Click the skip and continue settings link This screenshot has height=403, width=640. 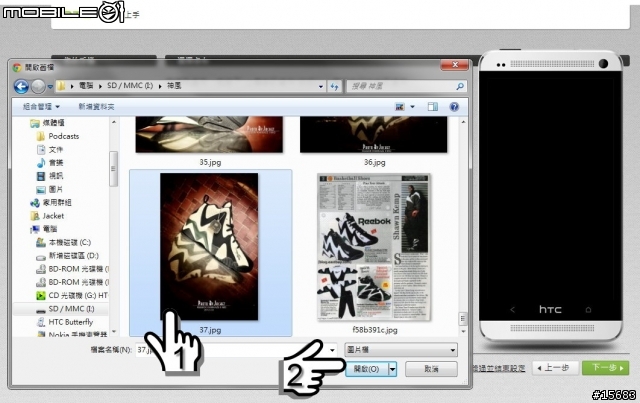[499, 369]
